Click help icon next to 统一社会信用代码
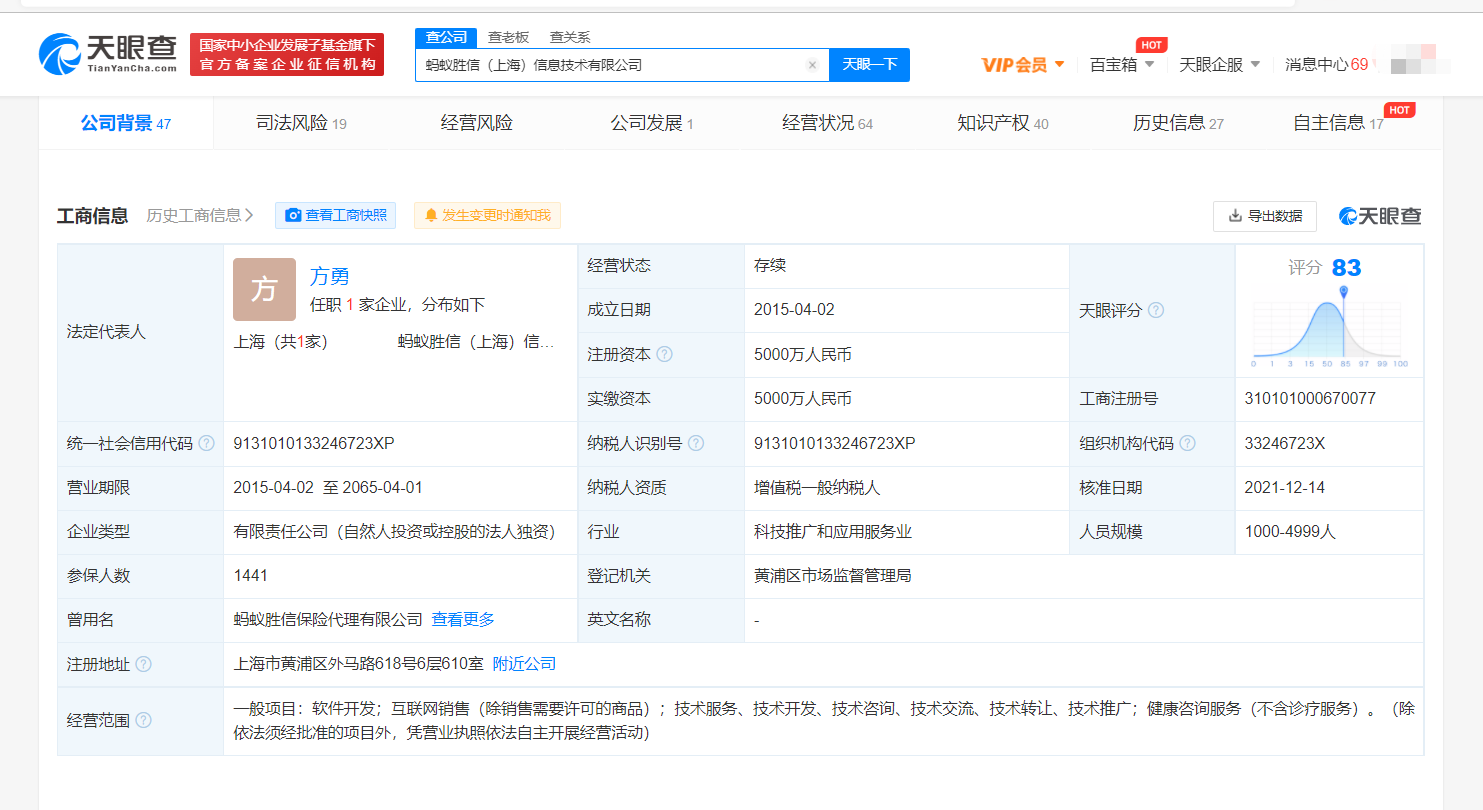The image size is (1483, 810). coord(206,443)
